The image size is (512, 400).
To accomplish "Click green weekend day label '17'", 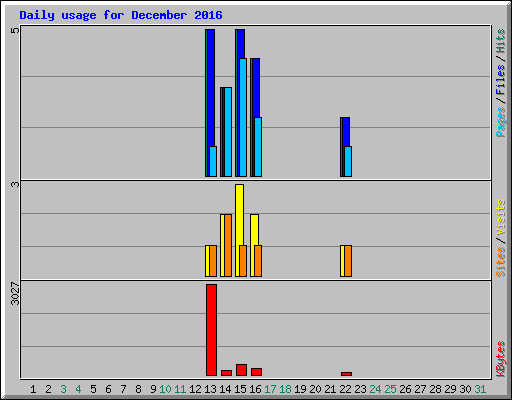I will pos(270,389).
